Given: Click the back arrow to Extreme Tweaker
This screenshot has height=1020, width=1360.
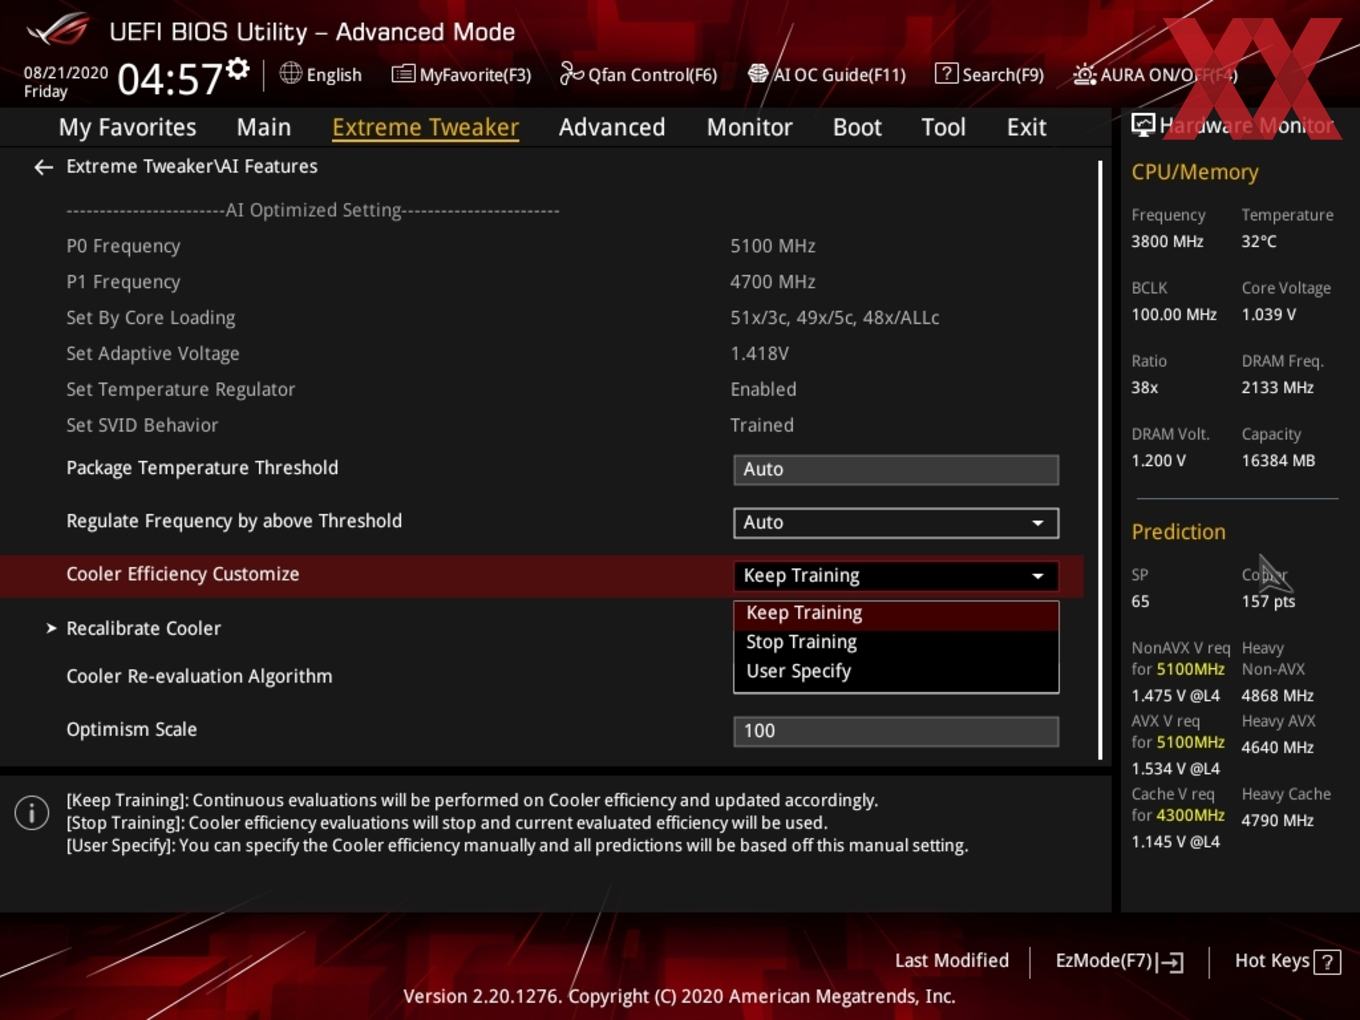Looking at the screenshot, I should point(43,167).
